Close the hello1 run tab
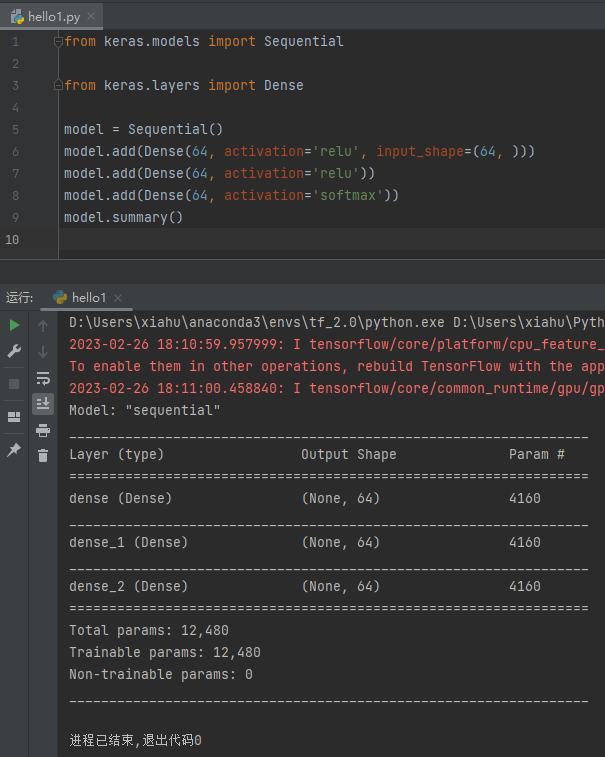The height and width of the screenshot is (757, 605). 118,298
